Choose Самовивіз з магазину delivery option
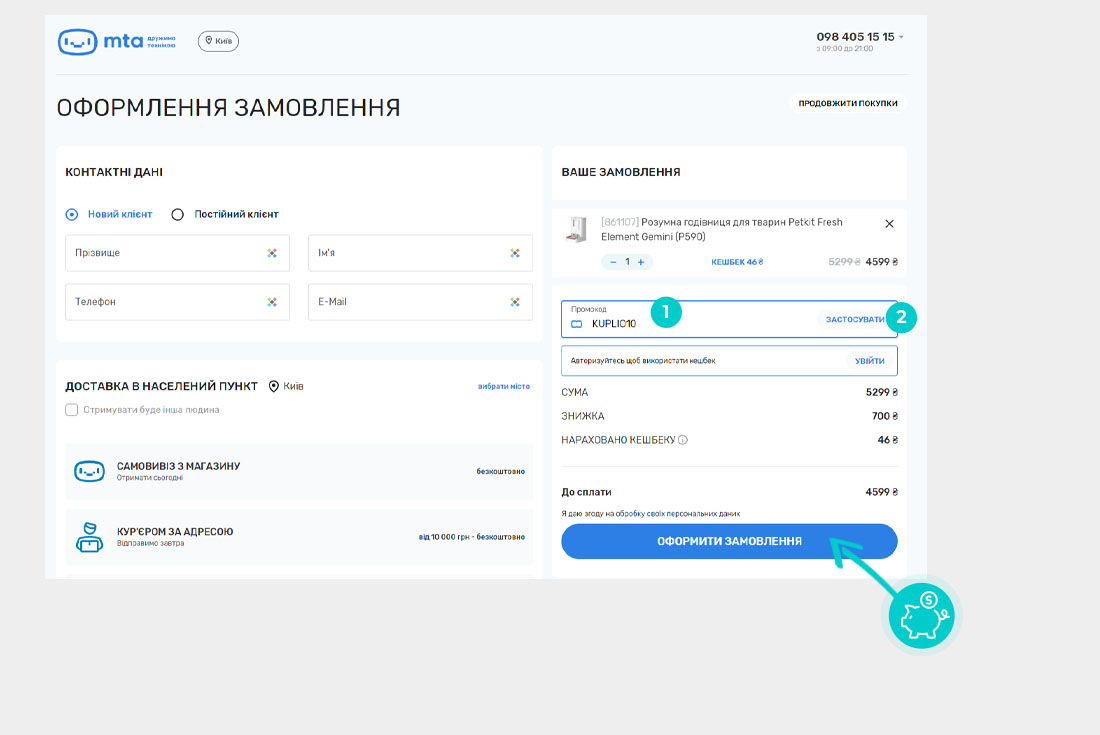Screen dimensions: 1100x735 click(298, 471)
